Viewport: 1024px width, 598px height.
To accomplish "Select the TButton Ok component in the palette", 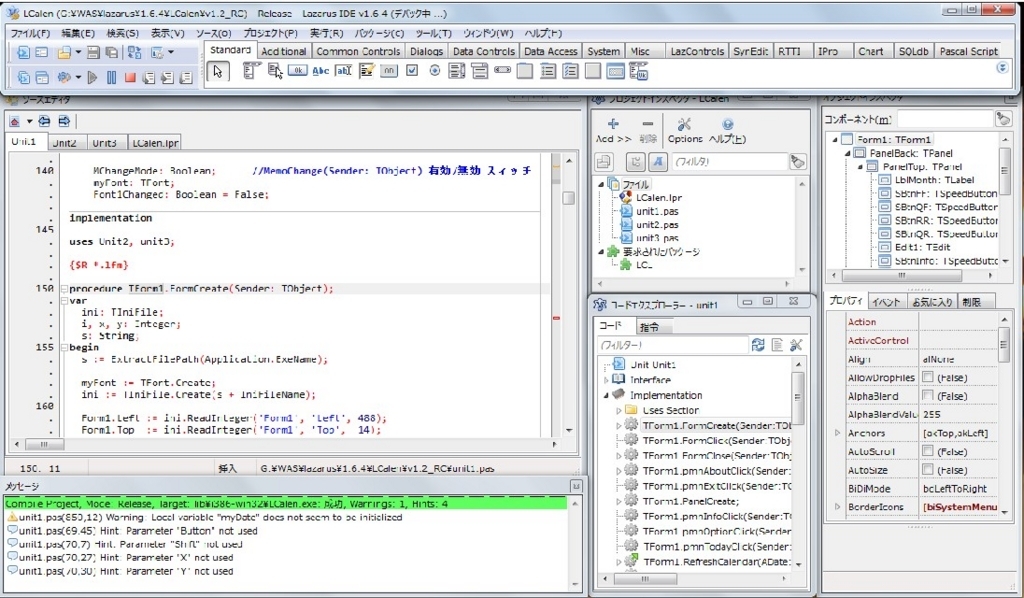I will click(297, 71).
